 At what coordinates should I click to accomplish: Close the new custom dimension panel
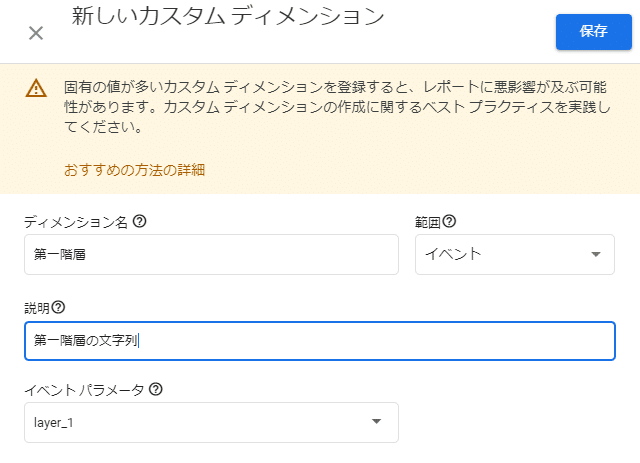pyautogui.click(x=36, y=33)
